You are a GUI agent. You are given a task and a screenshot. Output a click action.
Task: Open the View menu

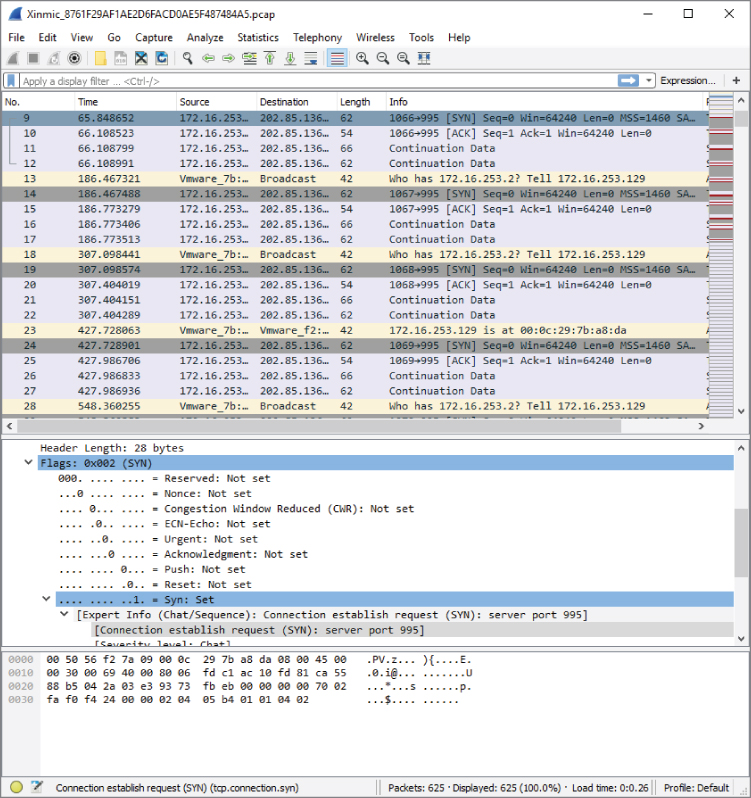click(x=81, y=38)
